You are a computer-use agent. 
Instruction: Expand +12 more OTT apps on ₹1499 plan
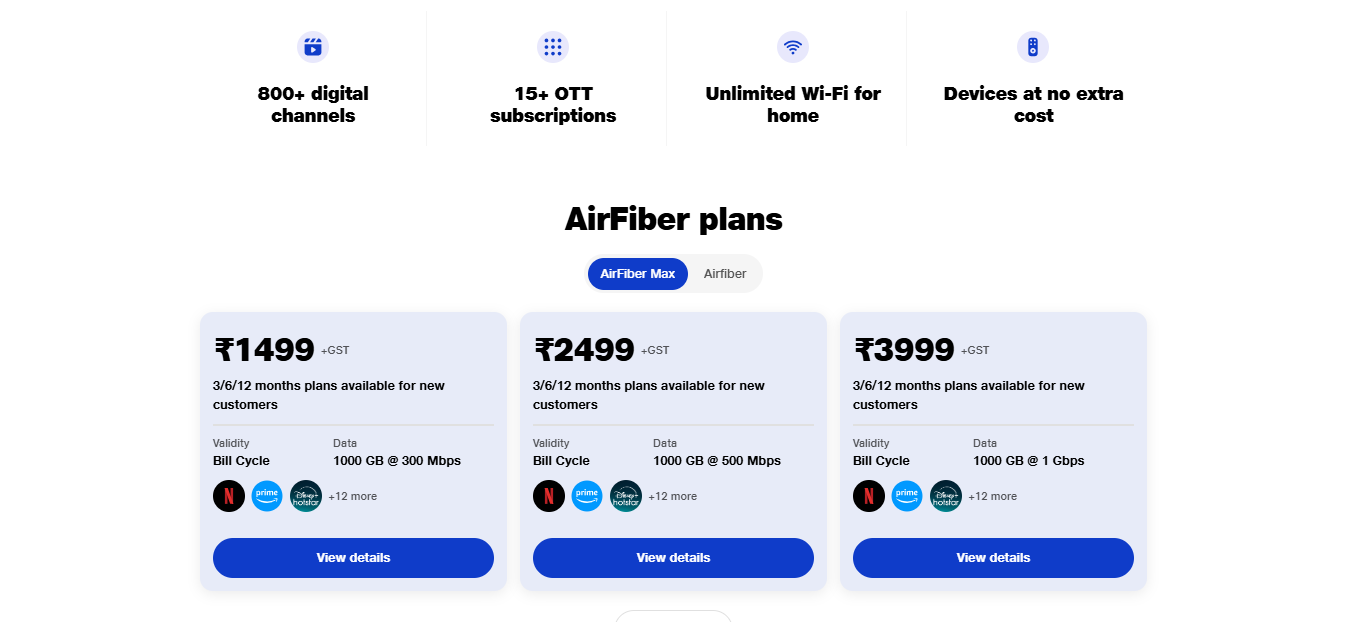353,496
